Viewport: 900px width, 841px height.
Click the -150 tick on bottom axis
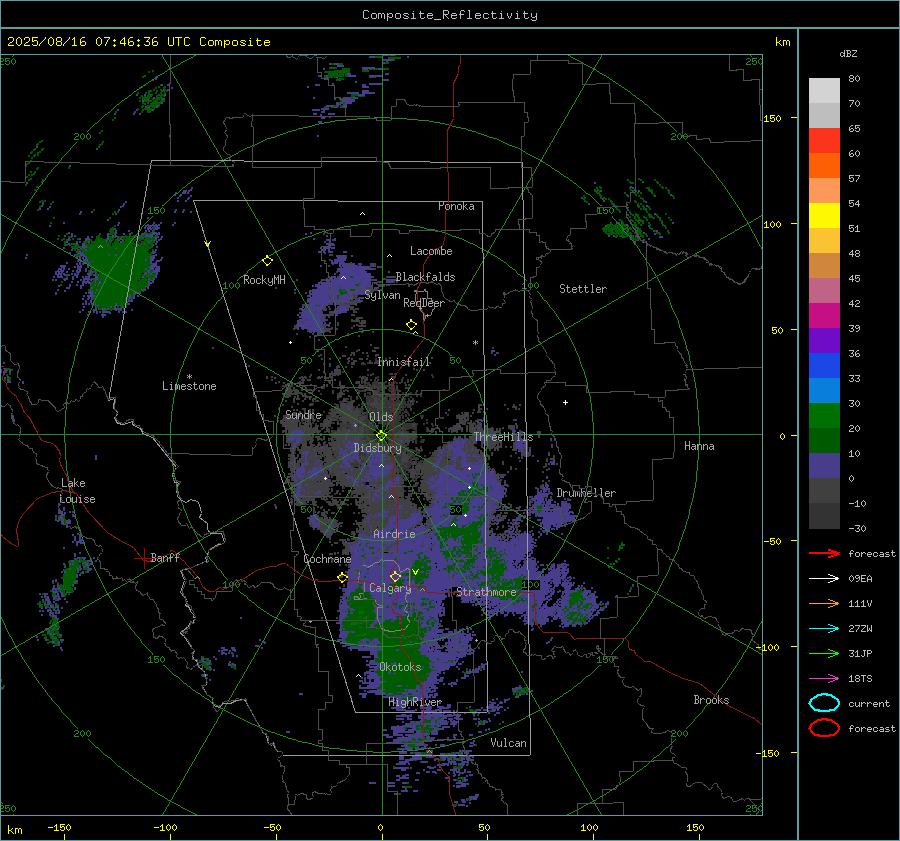tap(59, 827)
